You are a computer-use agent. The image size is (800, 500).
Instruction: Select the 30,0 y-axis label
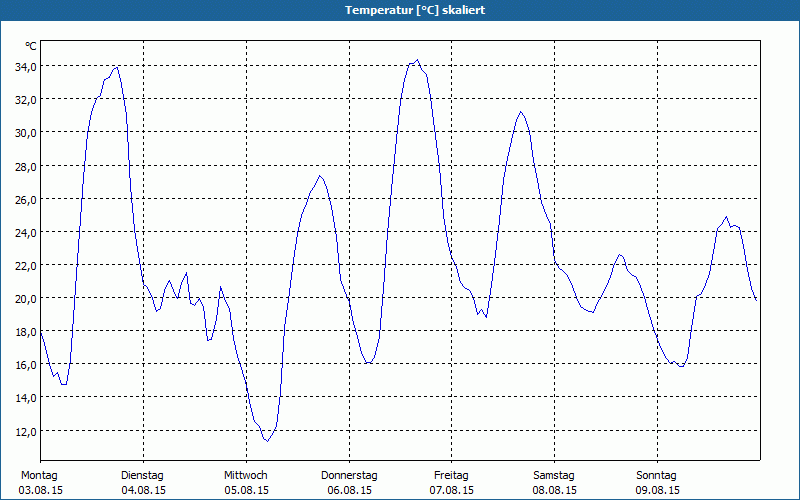pos(25,132)
